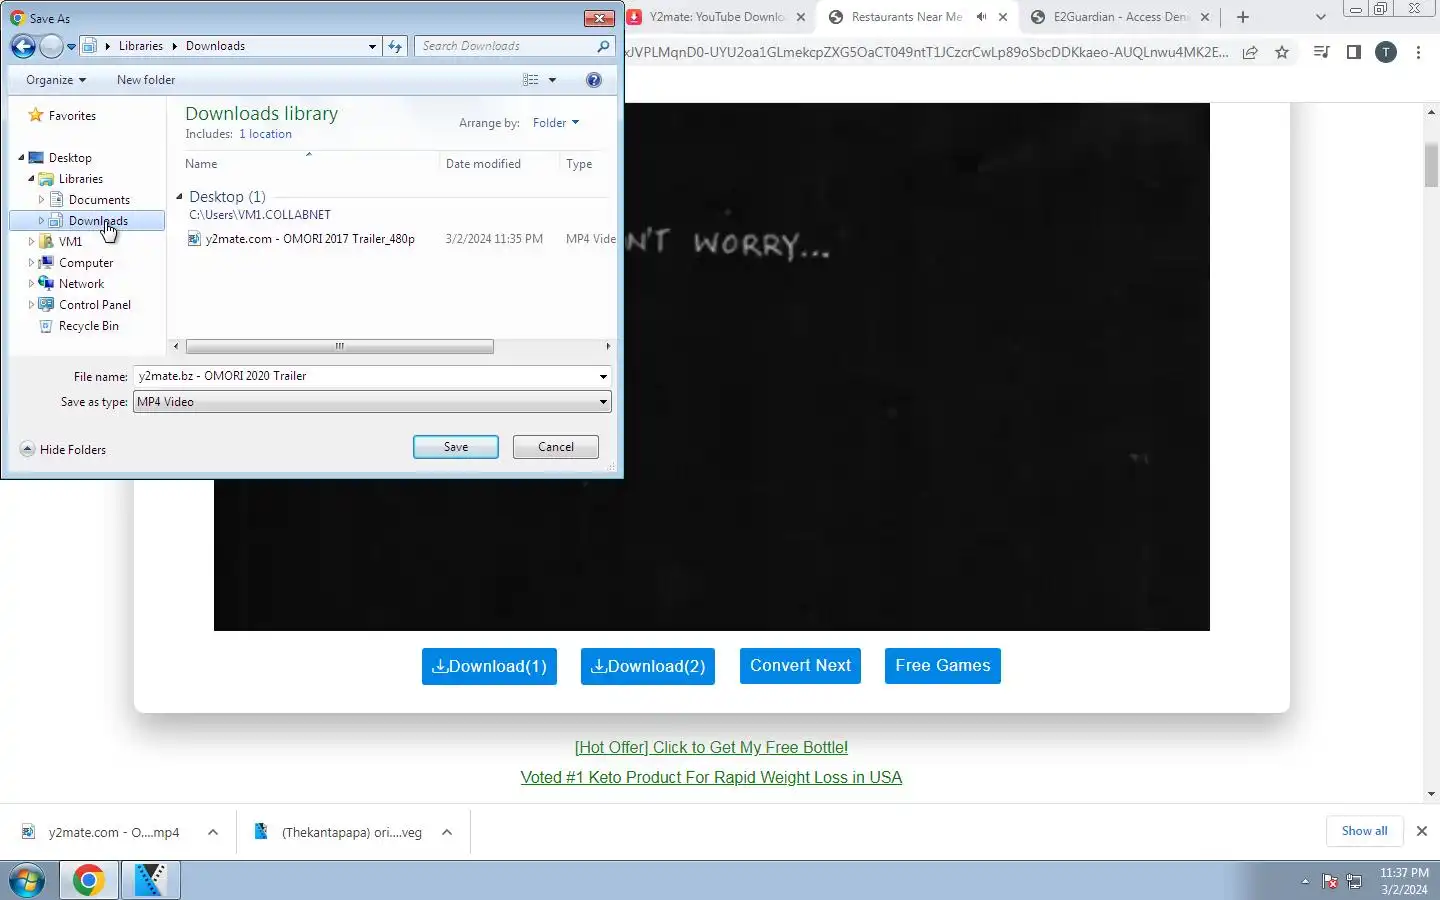Open Voted #1 Keto Product link
This screenshot has height=900, width=1440.
(x=711, y=778)
